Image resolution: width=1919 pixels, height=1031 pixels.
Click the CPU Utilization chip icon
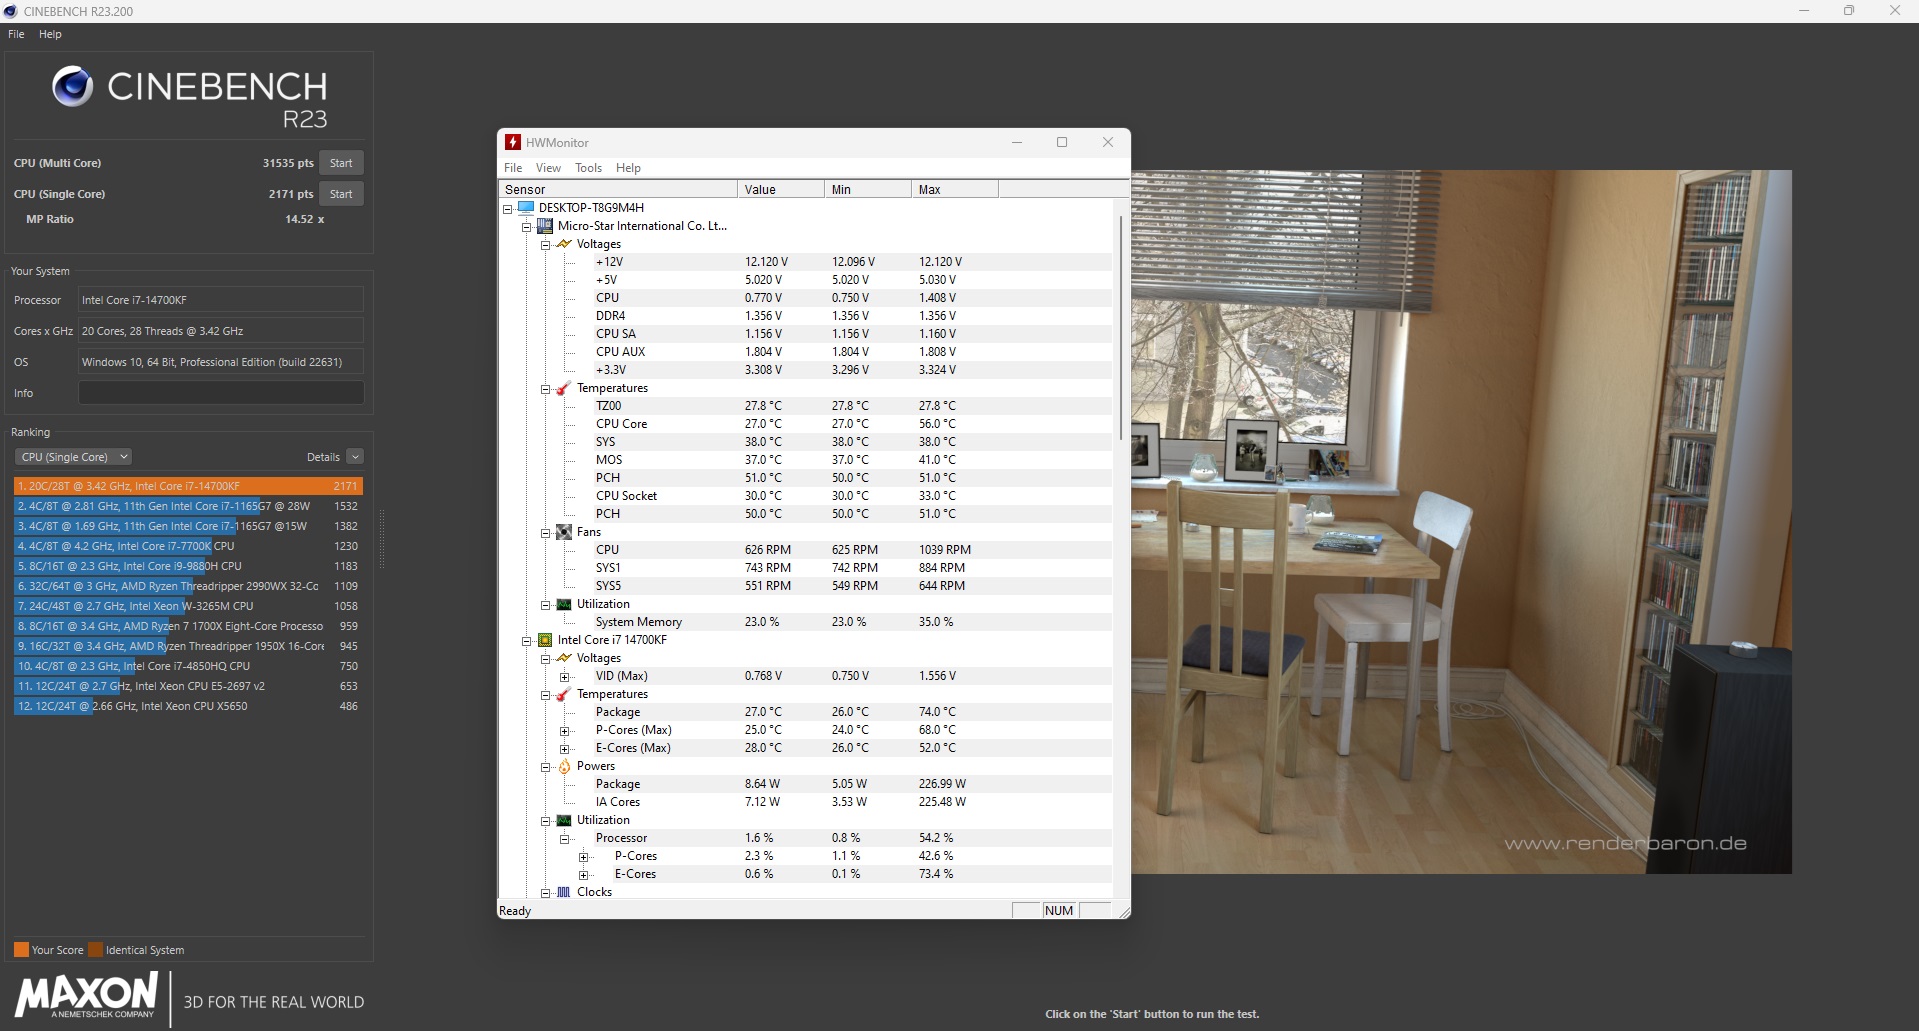pos(564,820)
